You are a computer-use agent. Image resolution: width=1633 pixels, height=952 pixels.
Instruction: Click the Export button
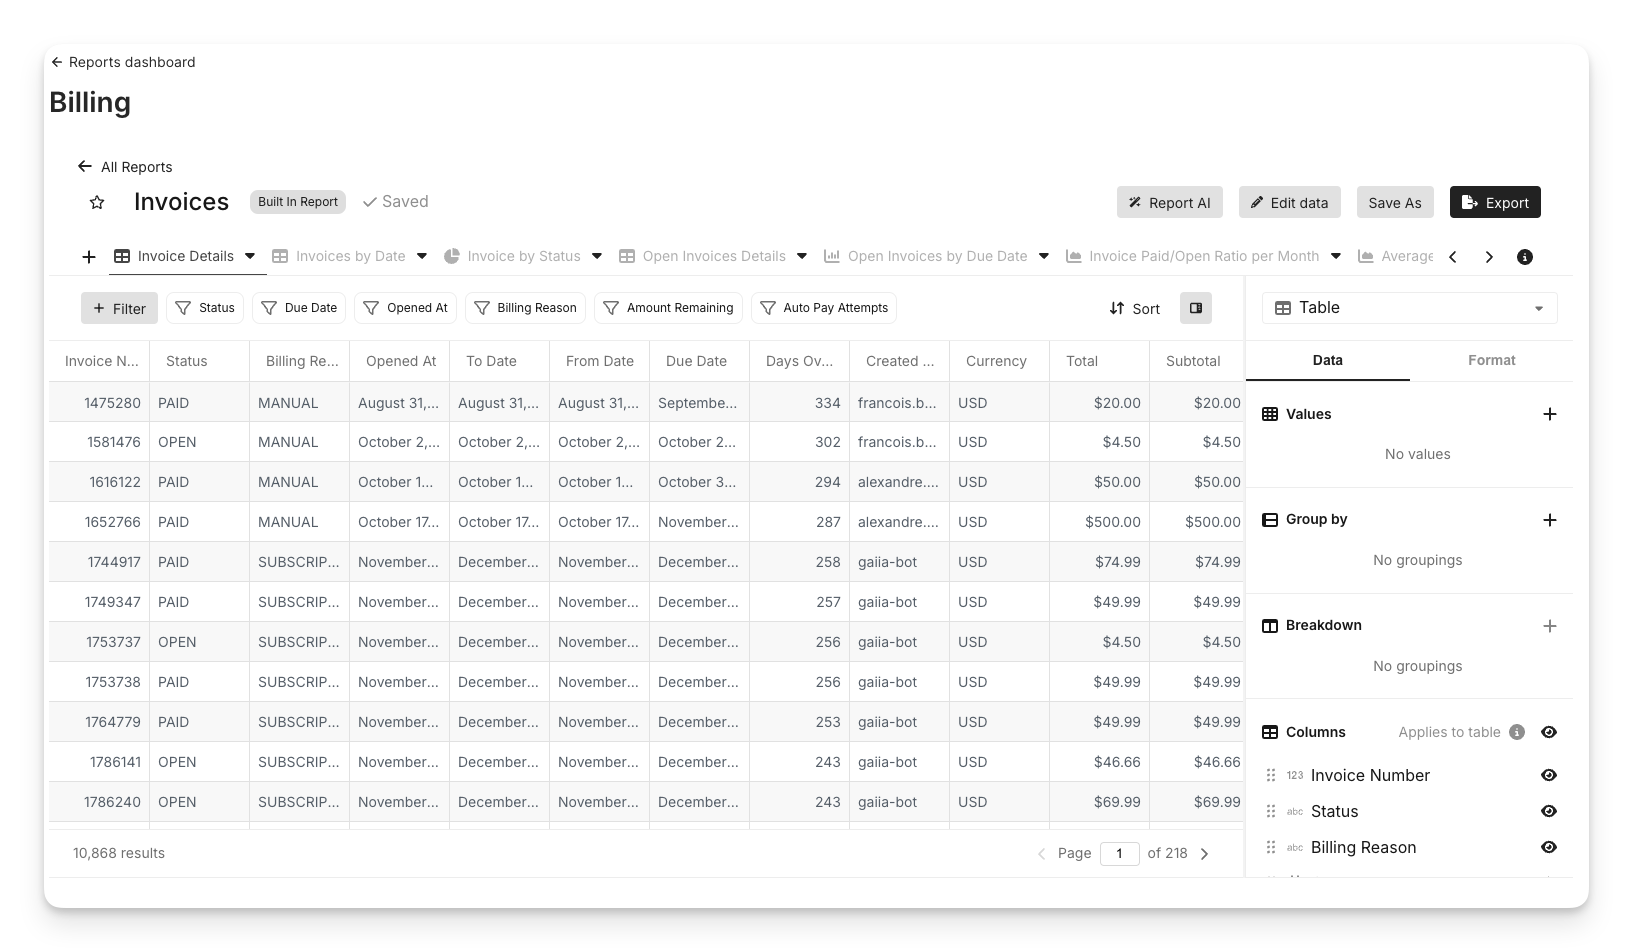(1494, 202)
